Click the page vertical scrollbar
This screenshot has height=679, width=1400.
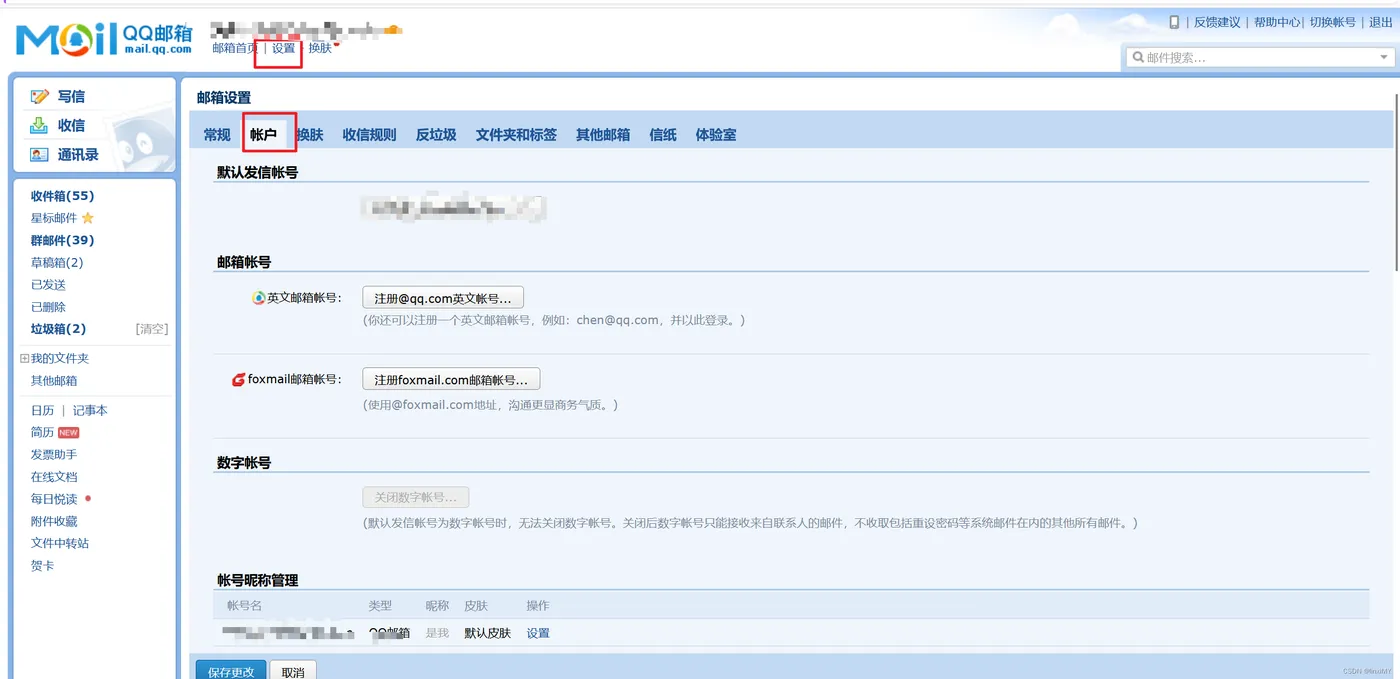coord(1395,180)
